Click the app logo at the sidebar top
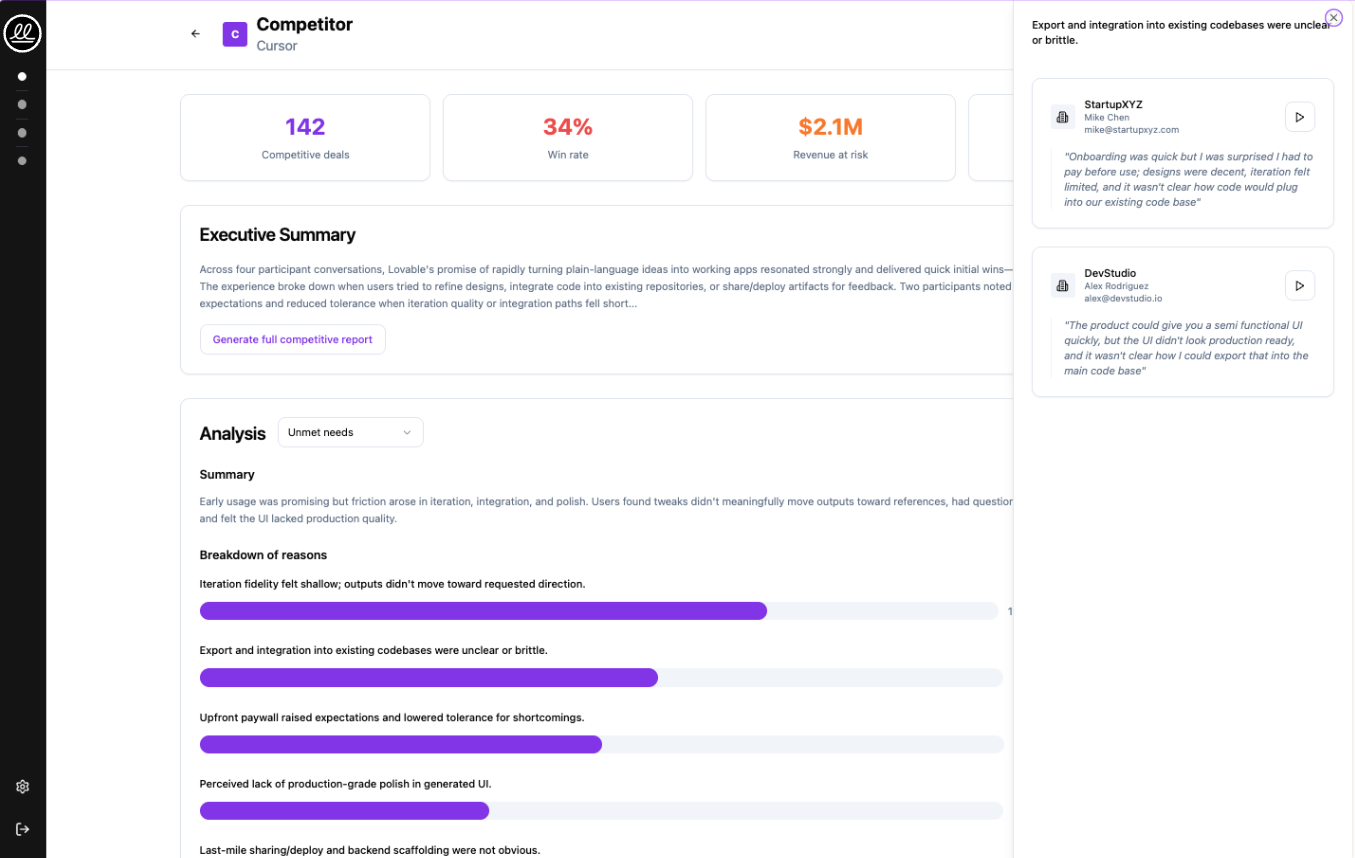 pos(22,33)
